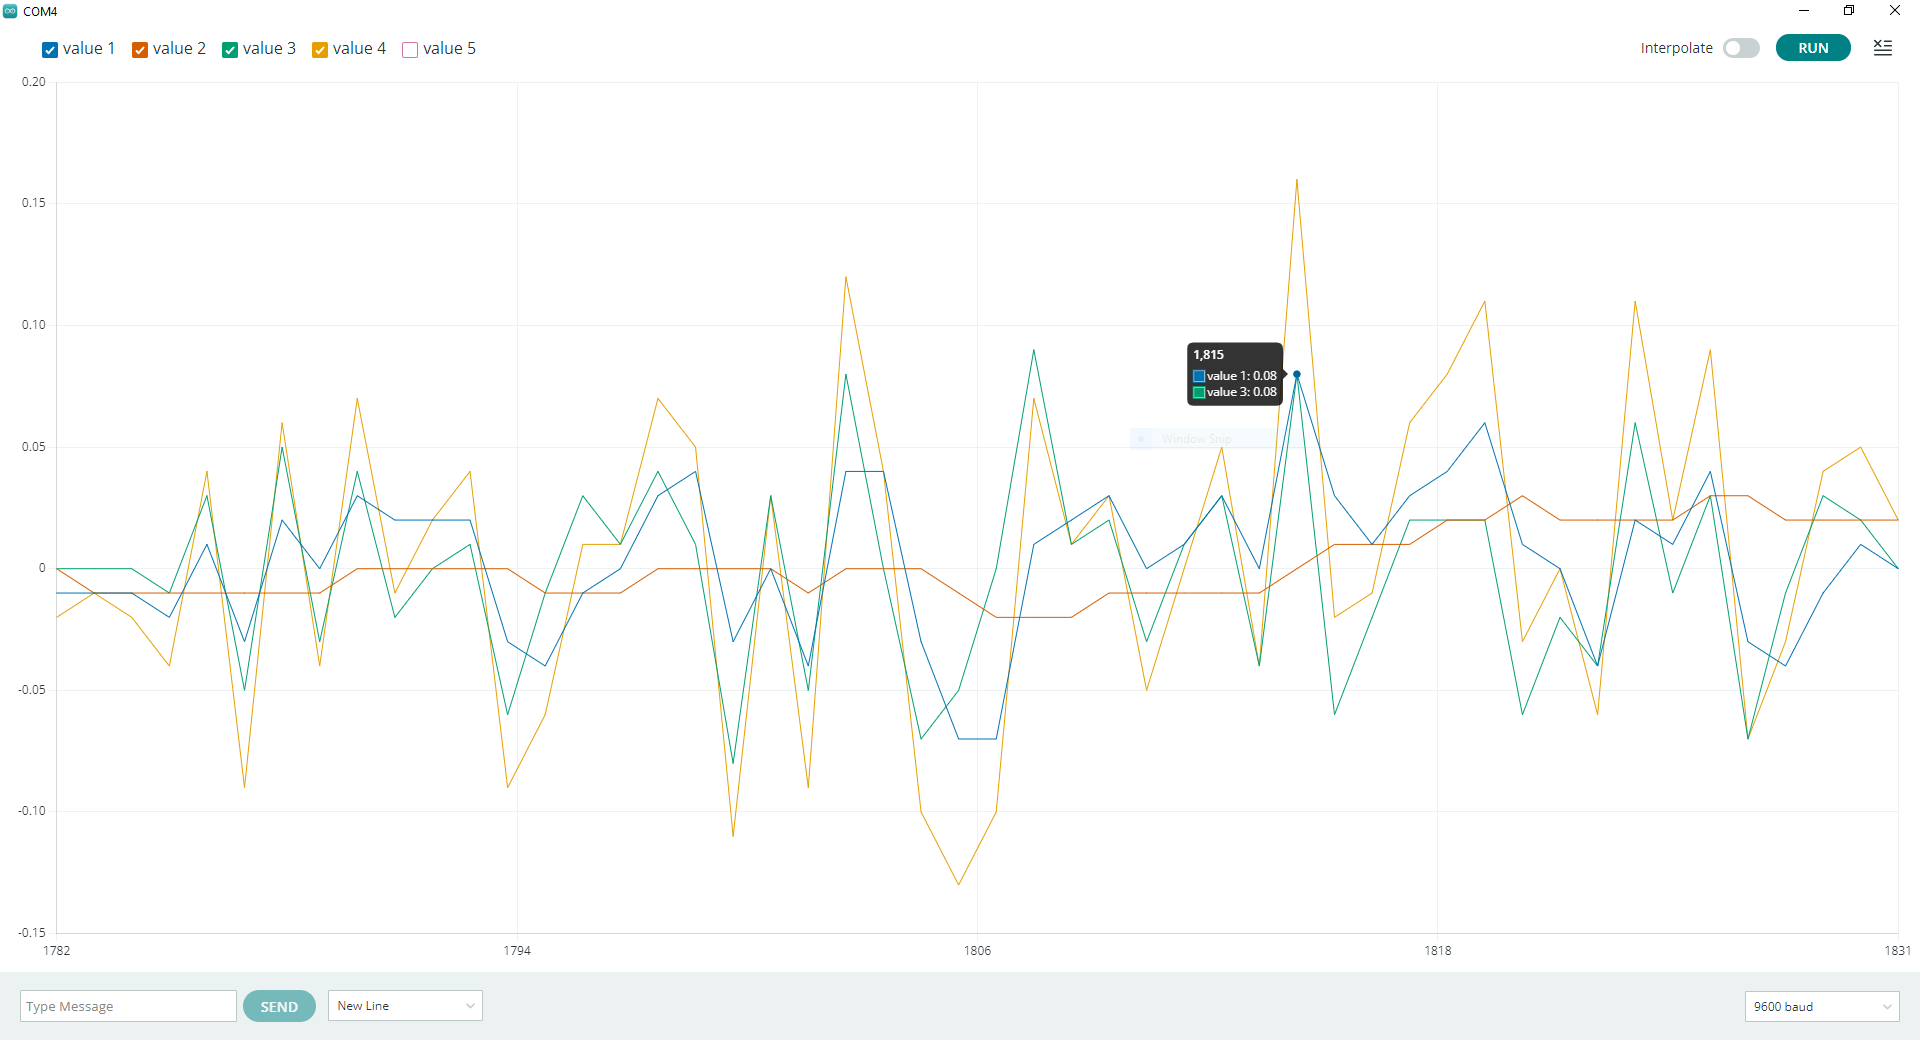Image resolution: width=1920 pixels, height=1040 pixels.
Task: Expand the 9600 baud rate dropdown
Action: point(1822,1007)
